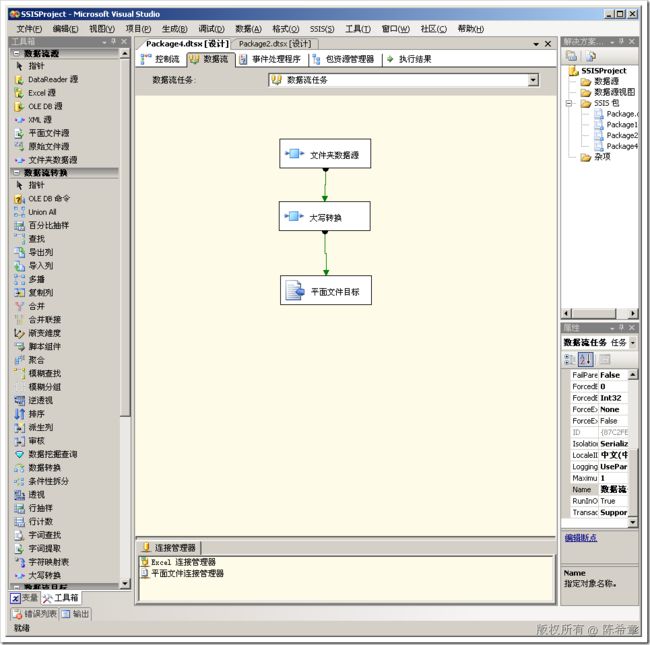This screenshot has height=645, width=650.
Task: Sort properties alphabetically button
Action: click(585, 359)
